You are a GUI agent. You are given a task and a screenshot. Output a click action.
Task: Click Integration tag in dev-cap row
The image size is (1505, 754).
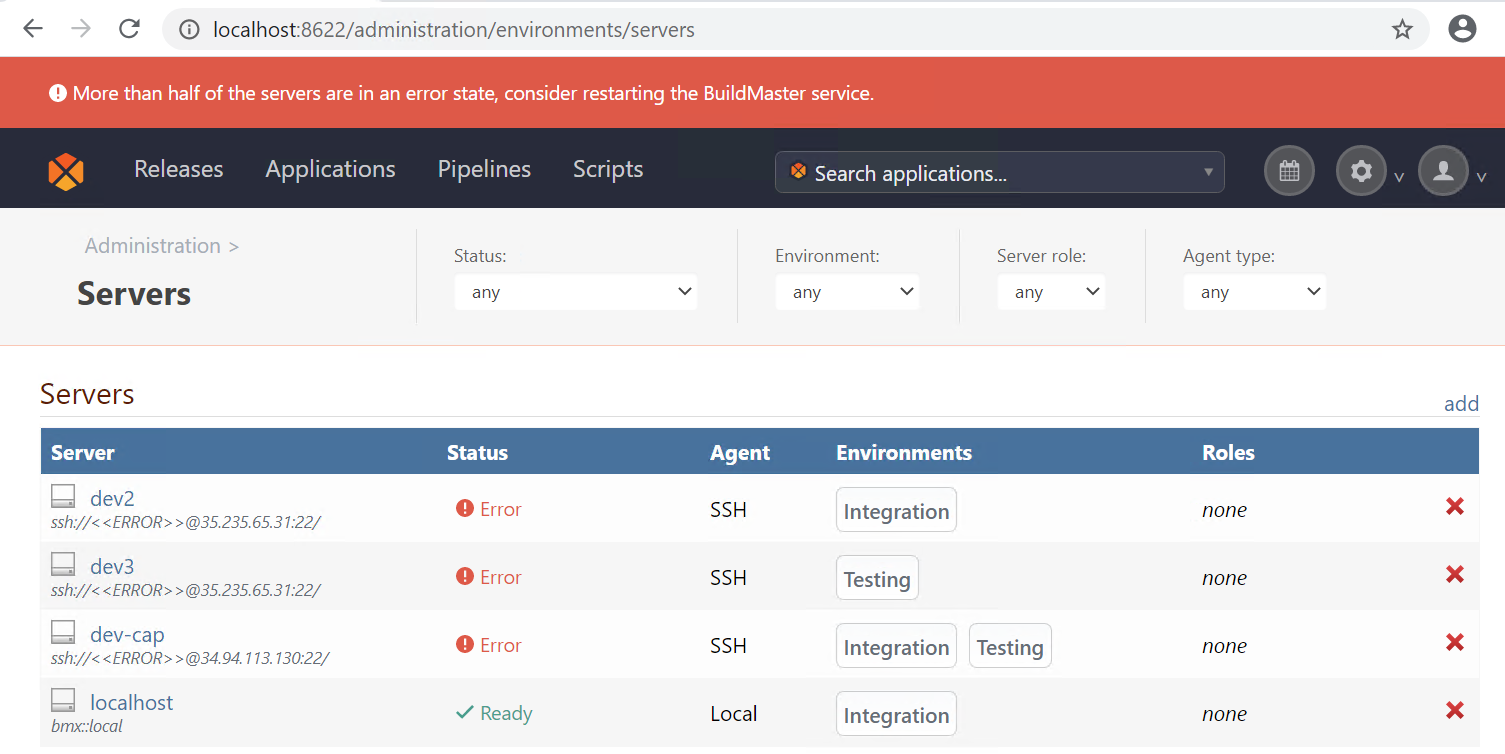pos(896,646)
